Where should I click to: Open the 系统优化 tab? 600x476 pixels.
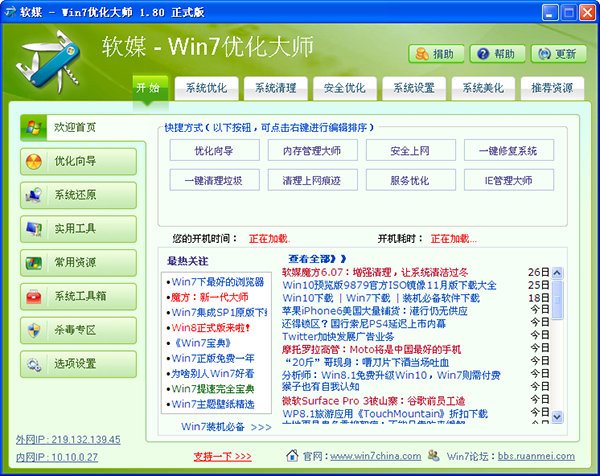point(207,88)
